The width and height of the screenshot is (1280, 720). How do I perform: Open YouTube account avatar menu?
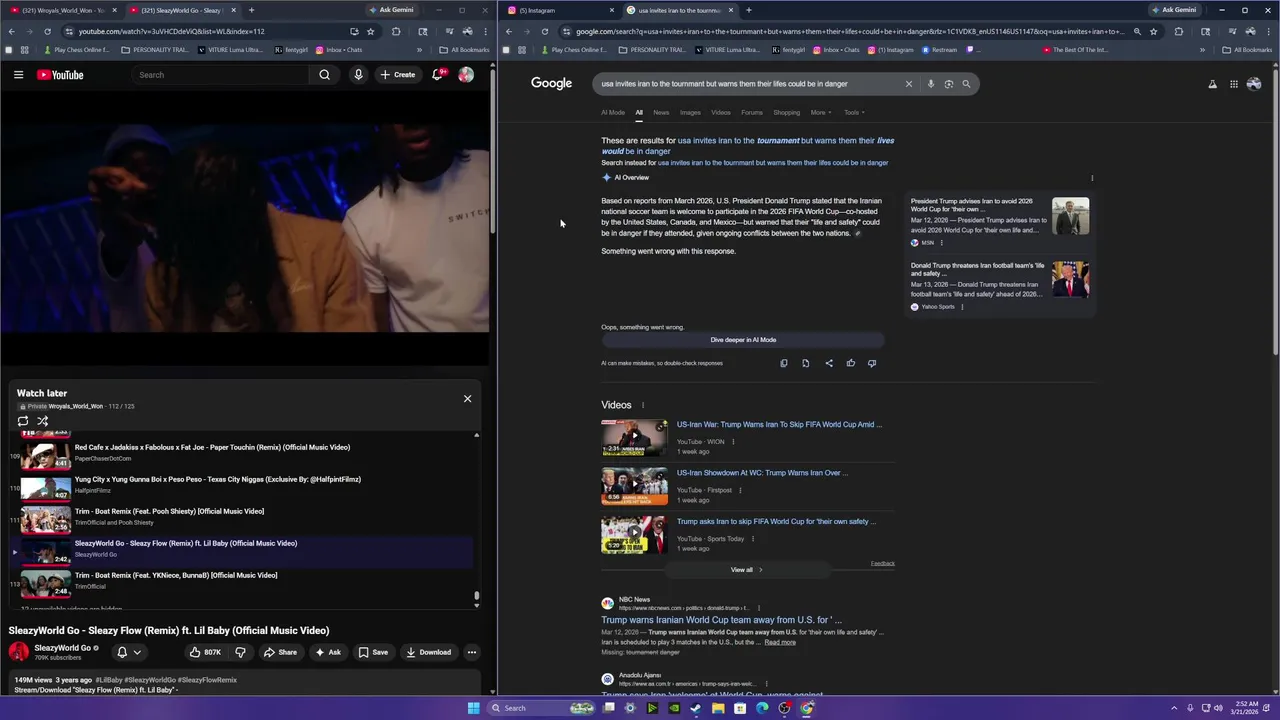click(466, 75)
